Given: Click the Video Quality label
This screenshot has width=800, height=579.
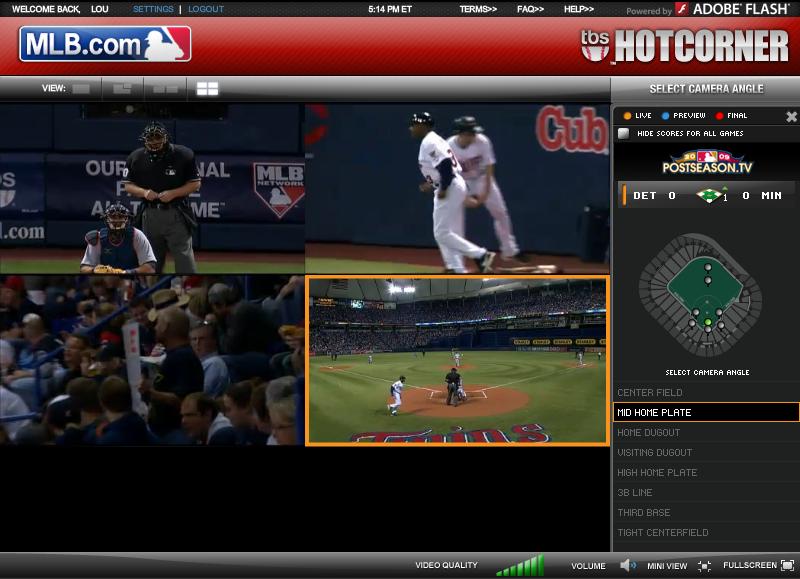Looking at the screenshot, I should [x=446, y=565].
